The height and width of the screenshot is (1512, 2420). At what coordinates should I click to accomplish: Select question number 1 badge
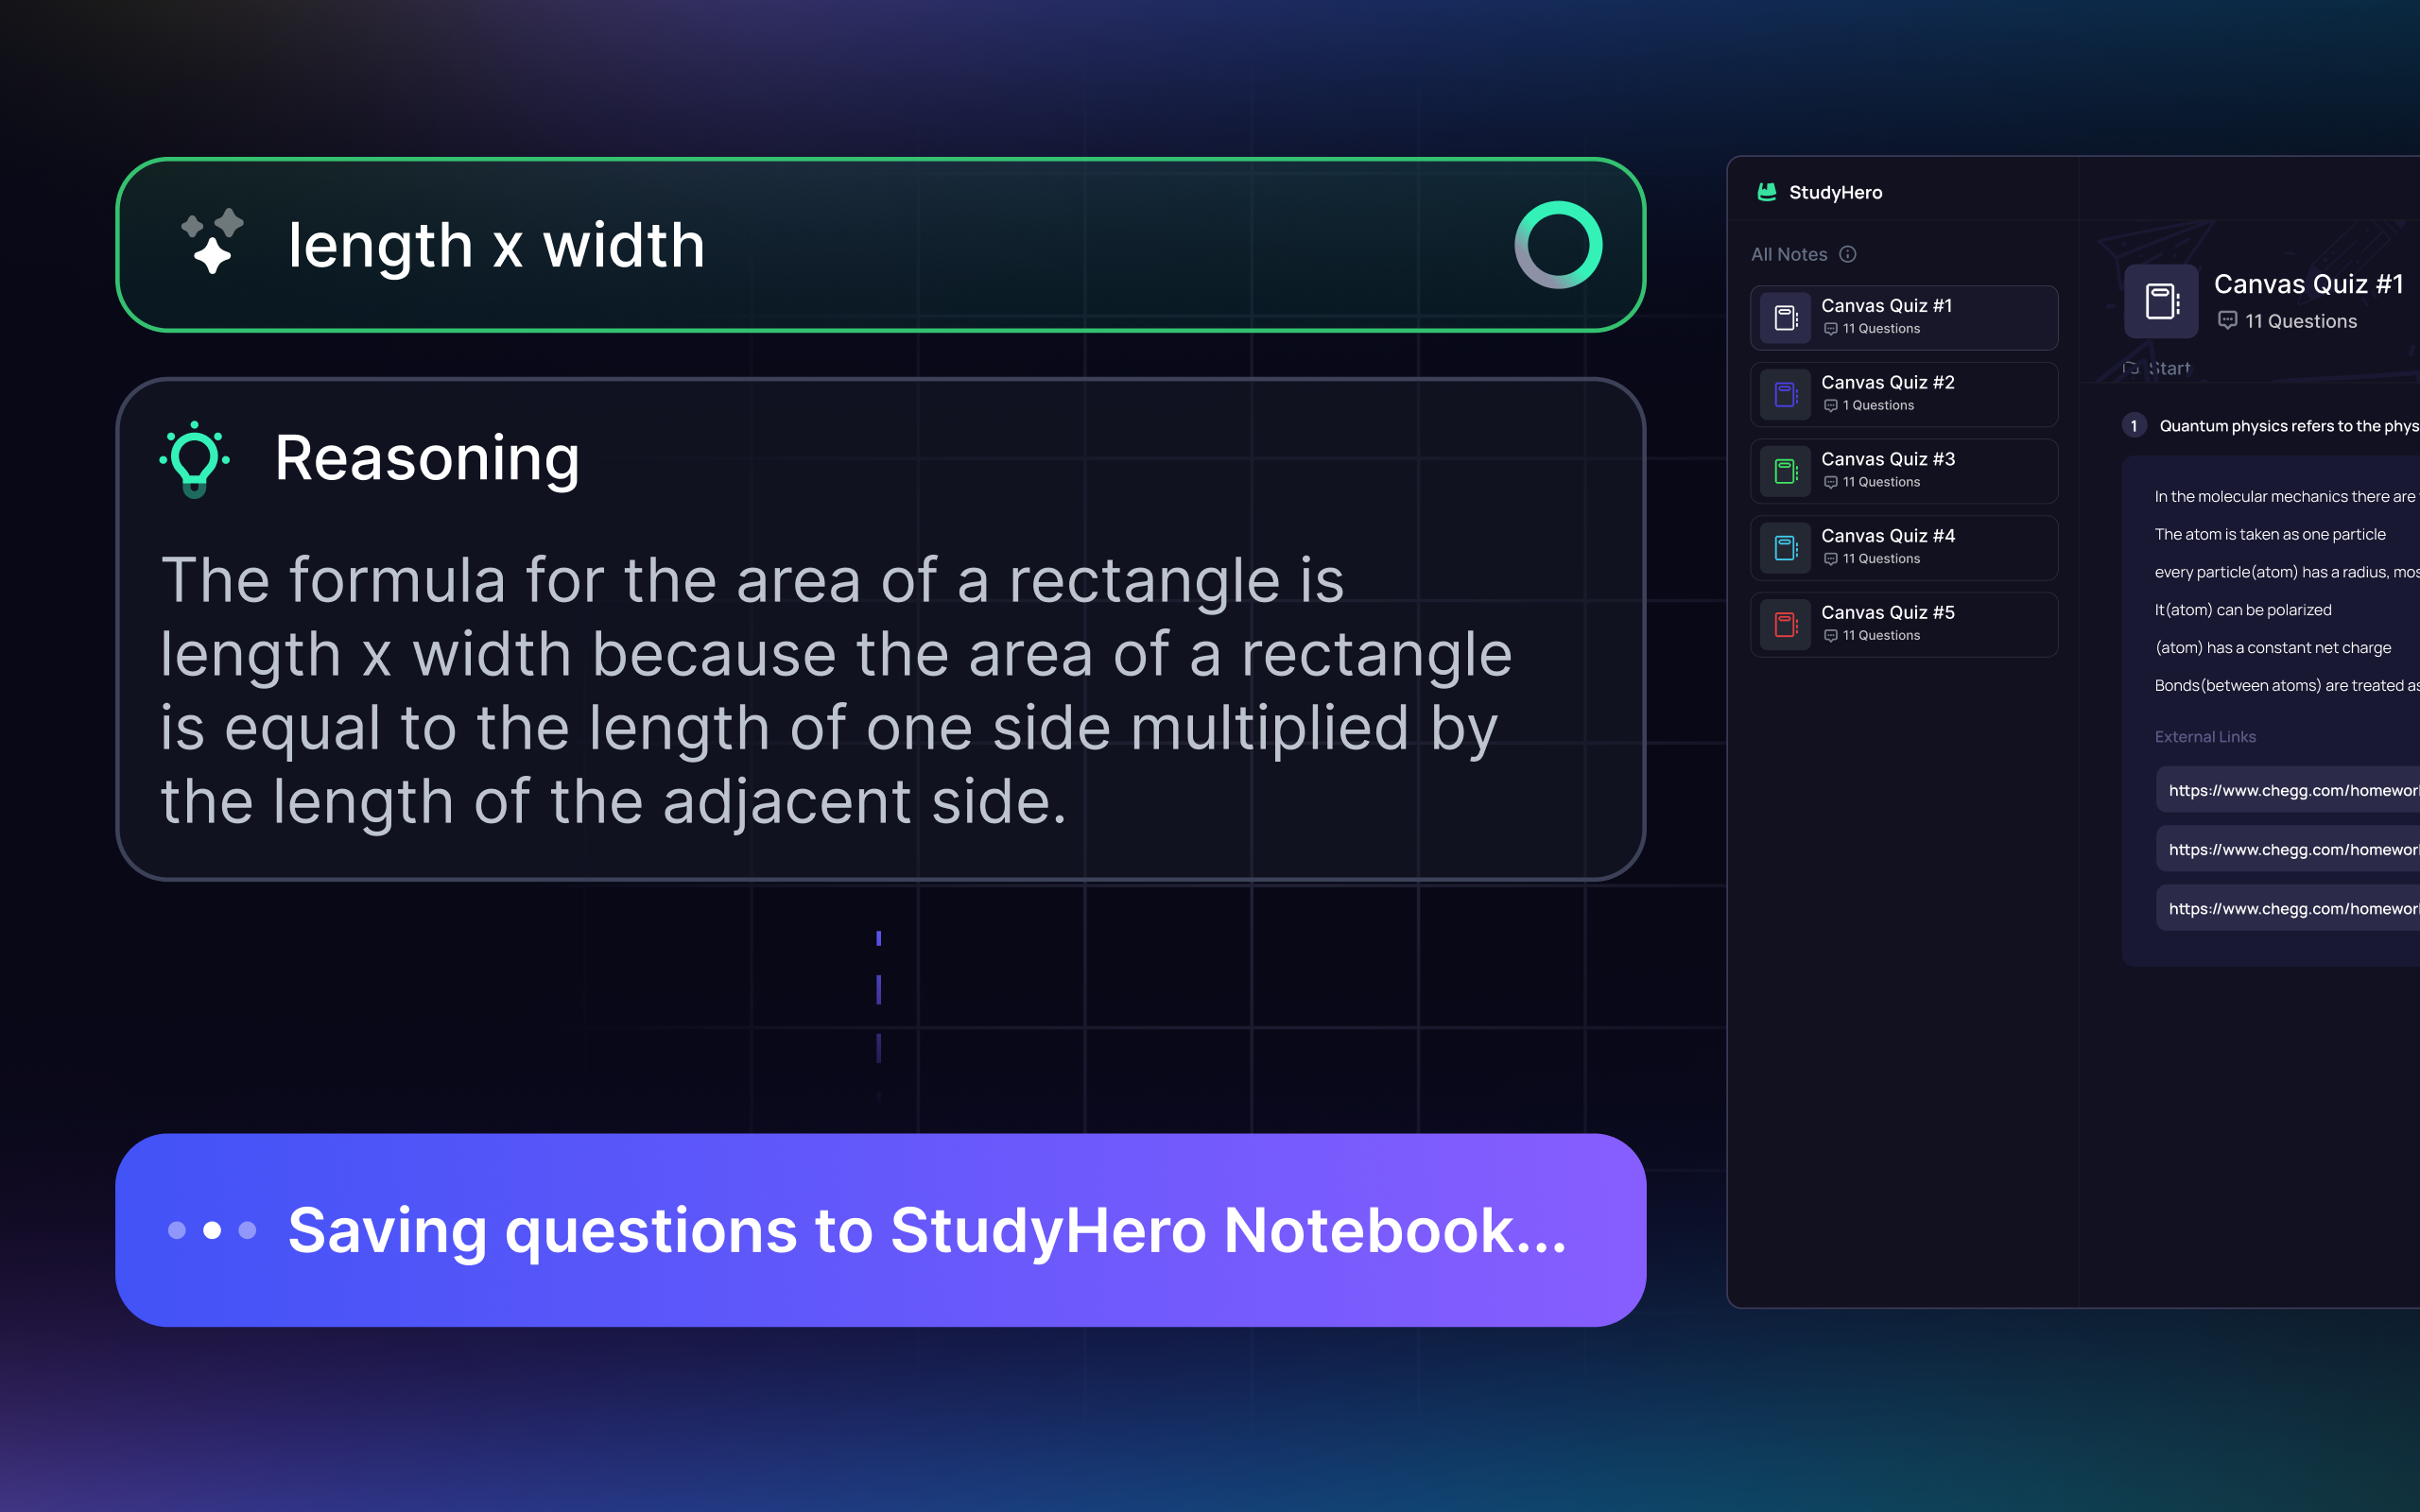[2134, 426]
